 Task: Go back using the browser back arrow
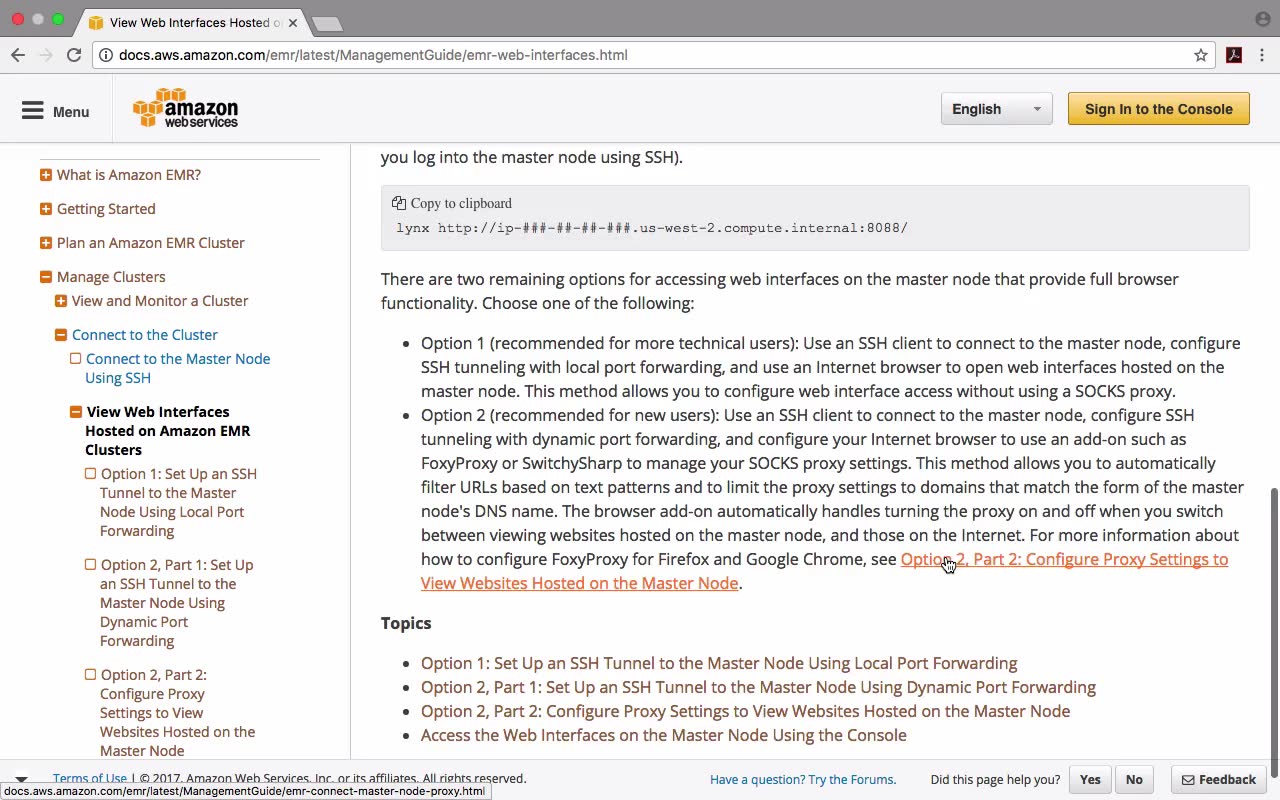point(18,55)
